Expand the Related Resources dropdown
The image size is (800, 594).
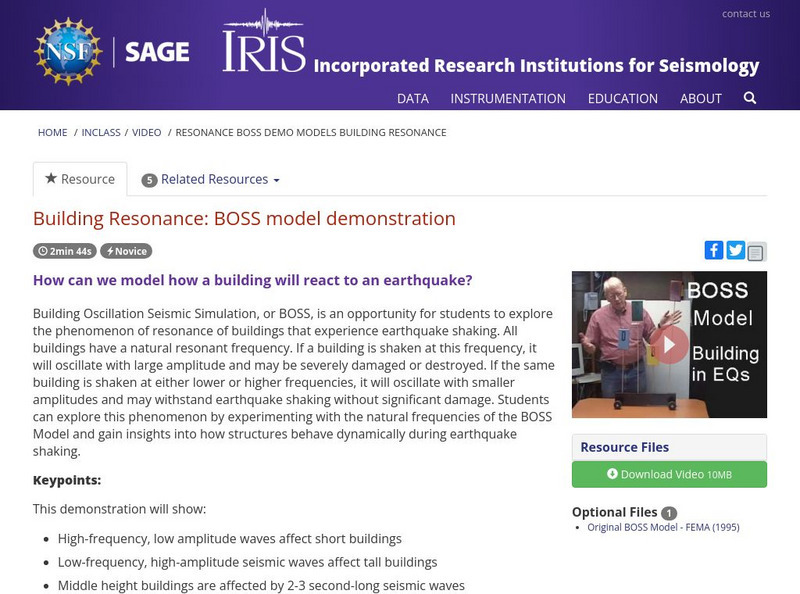pos(210,178)
